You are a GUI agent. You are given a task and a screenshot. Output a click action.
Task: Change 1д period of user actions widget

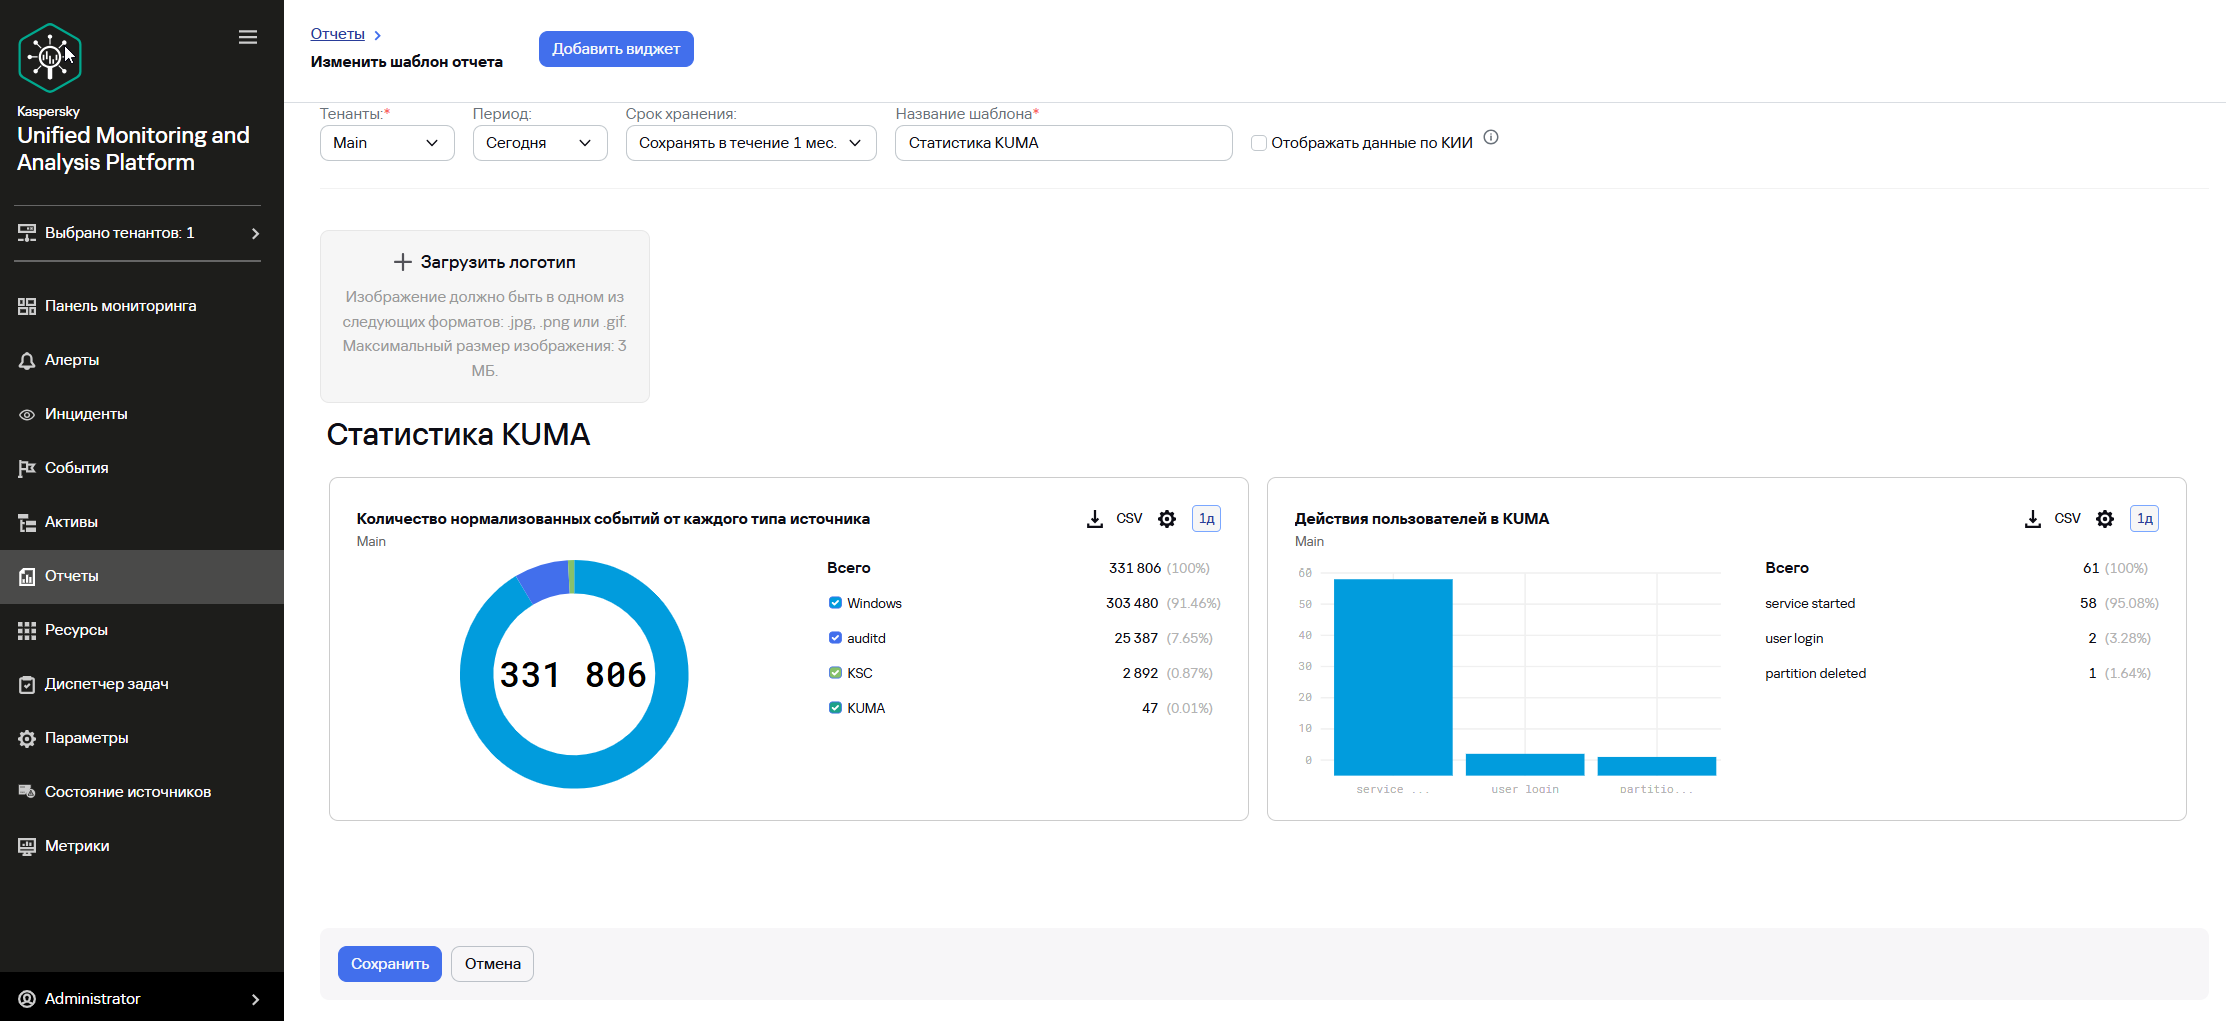2145,519
